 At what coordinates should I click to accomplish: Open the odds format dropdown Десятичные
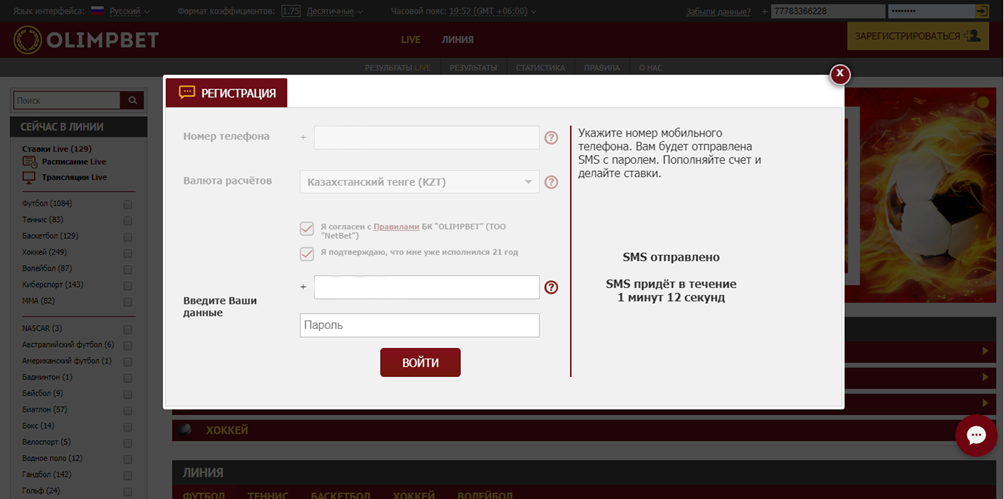333,11
